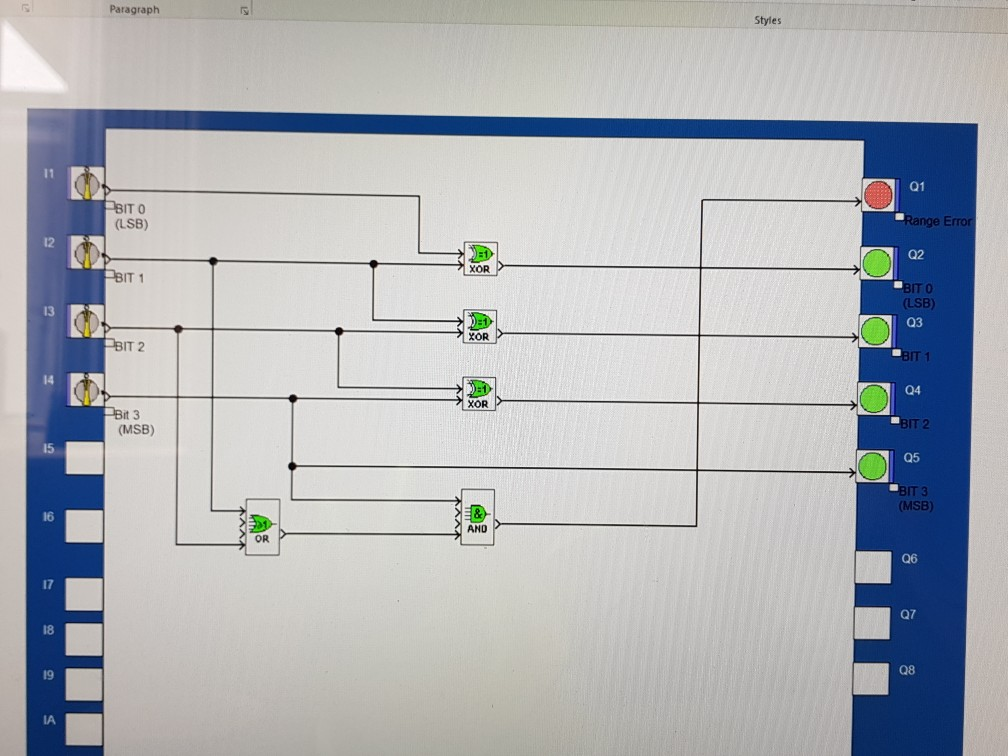This screenshot has width=1008, height=756.
Task: Click the empty I7 input slot
Action: pos(84,594)
